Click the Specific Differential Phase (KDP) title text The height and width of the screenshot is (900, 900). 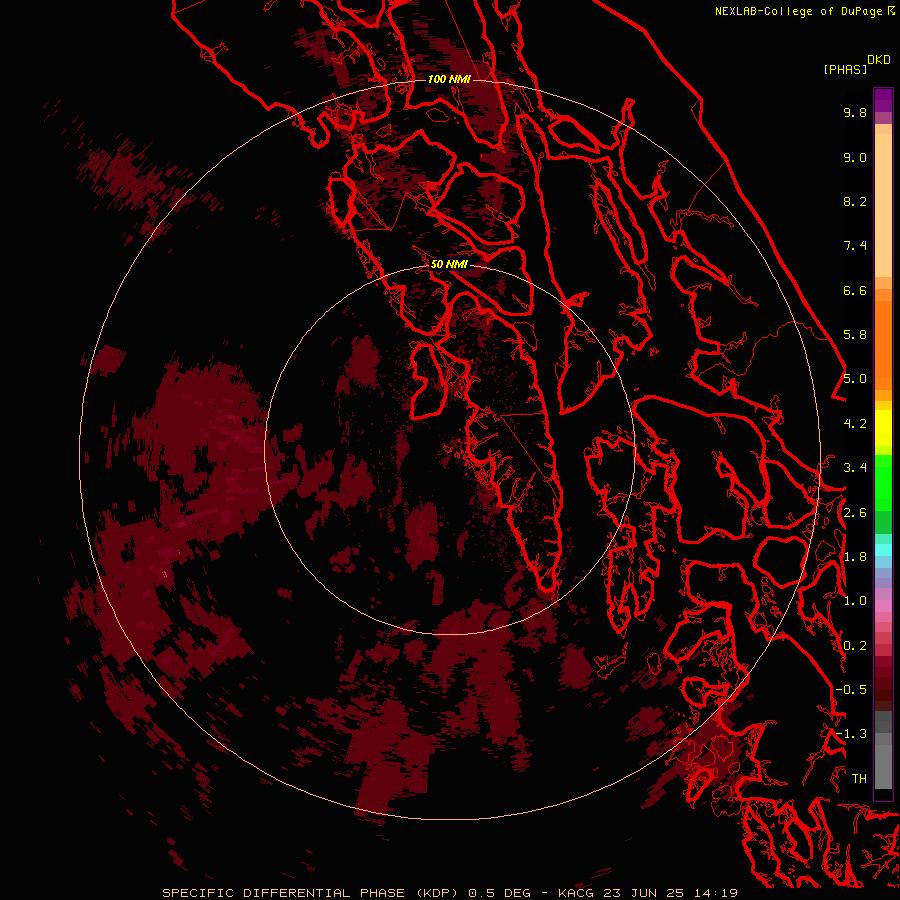click(311, 893)
